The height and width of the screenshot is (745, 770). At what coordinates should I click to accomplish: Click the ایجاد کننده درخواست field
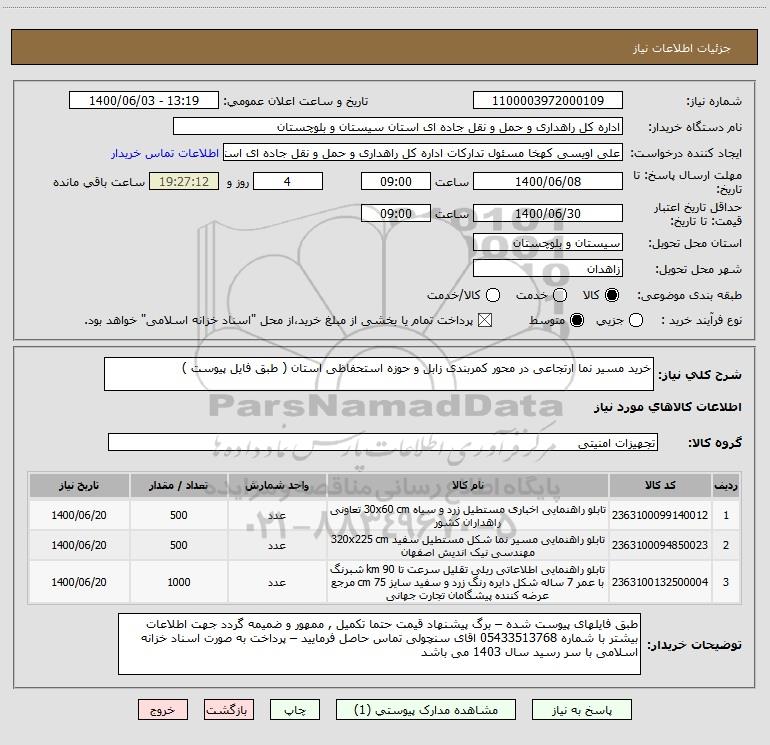click(423, 152)
